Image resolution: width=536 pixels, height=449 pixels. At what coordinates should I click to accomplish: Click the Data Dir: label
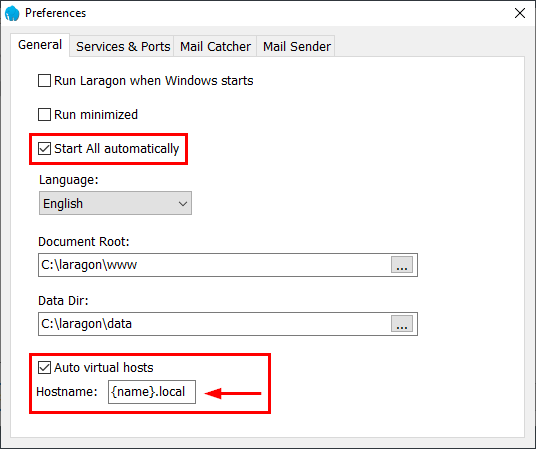[x=63, y=301]
